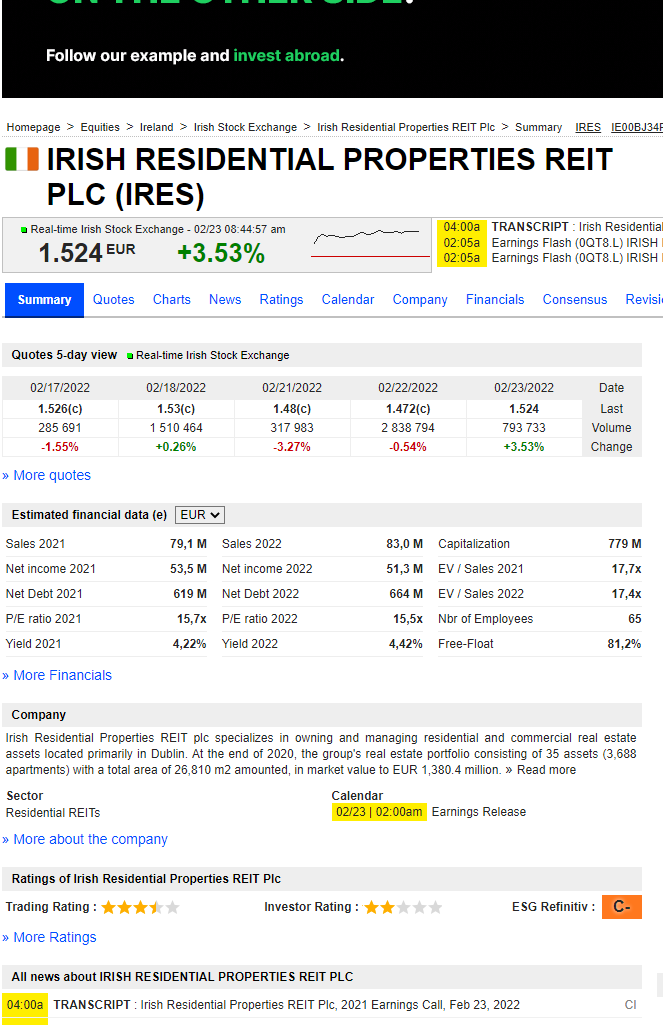Go to Homepage breadcrumb
The width and height of the screenshot is (663, 1025).
(33, 127)
